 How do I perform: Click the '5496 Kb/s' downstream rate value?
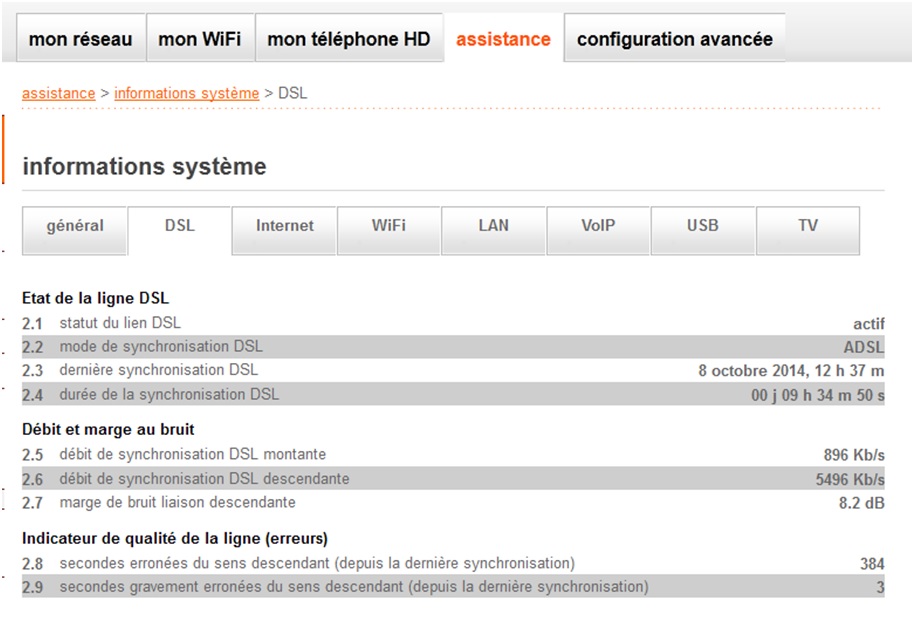850,479
